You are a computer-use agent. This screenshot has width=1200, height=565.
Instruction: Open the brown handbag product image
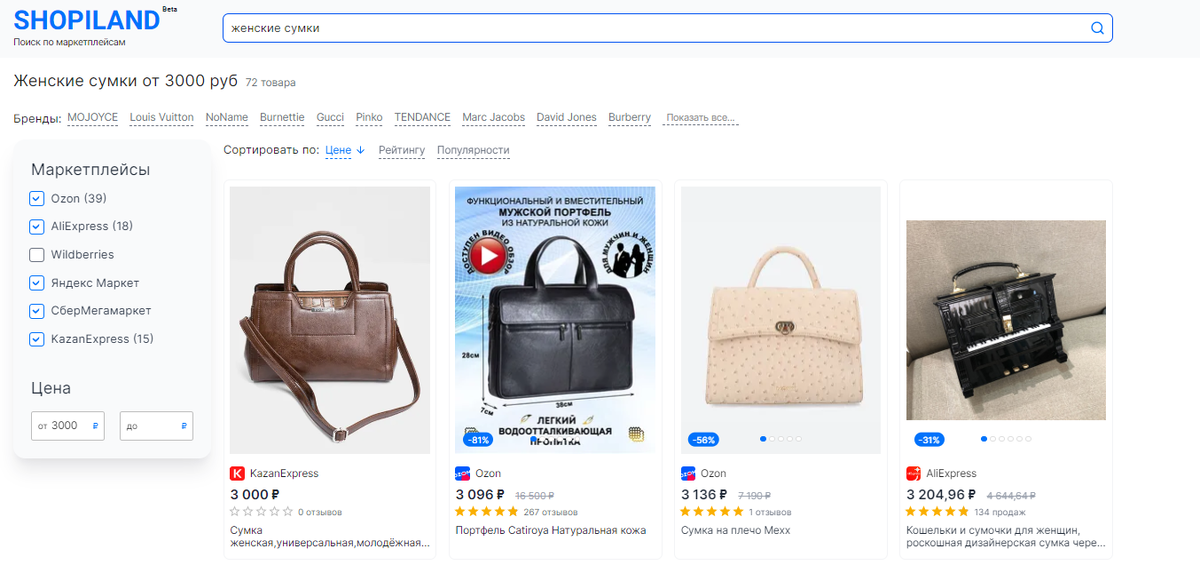point(330,320)
